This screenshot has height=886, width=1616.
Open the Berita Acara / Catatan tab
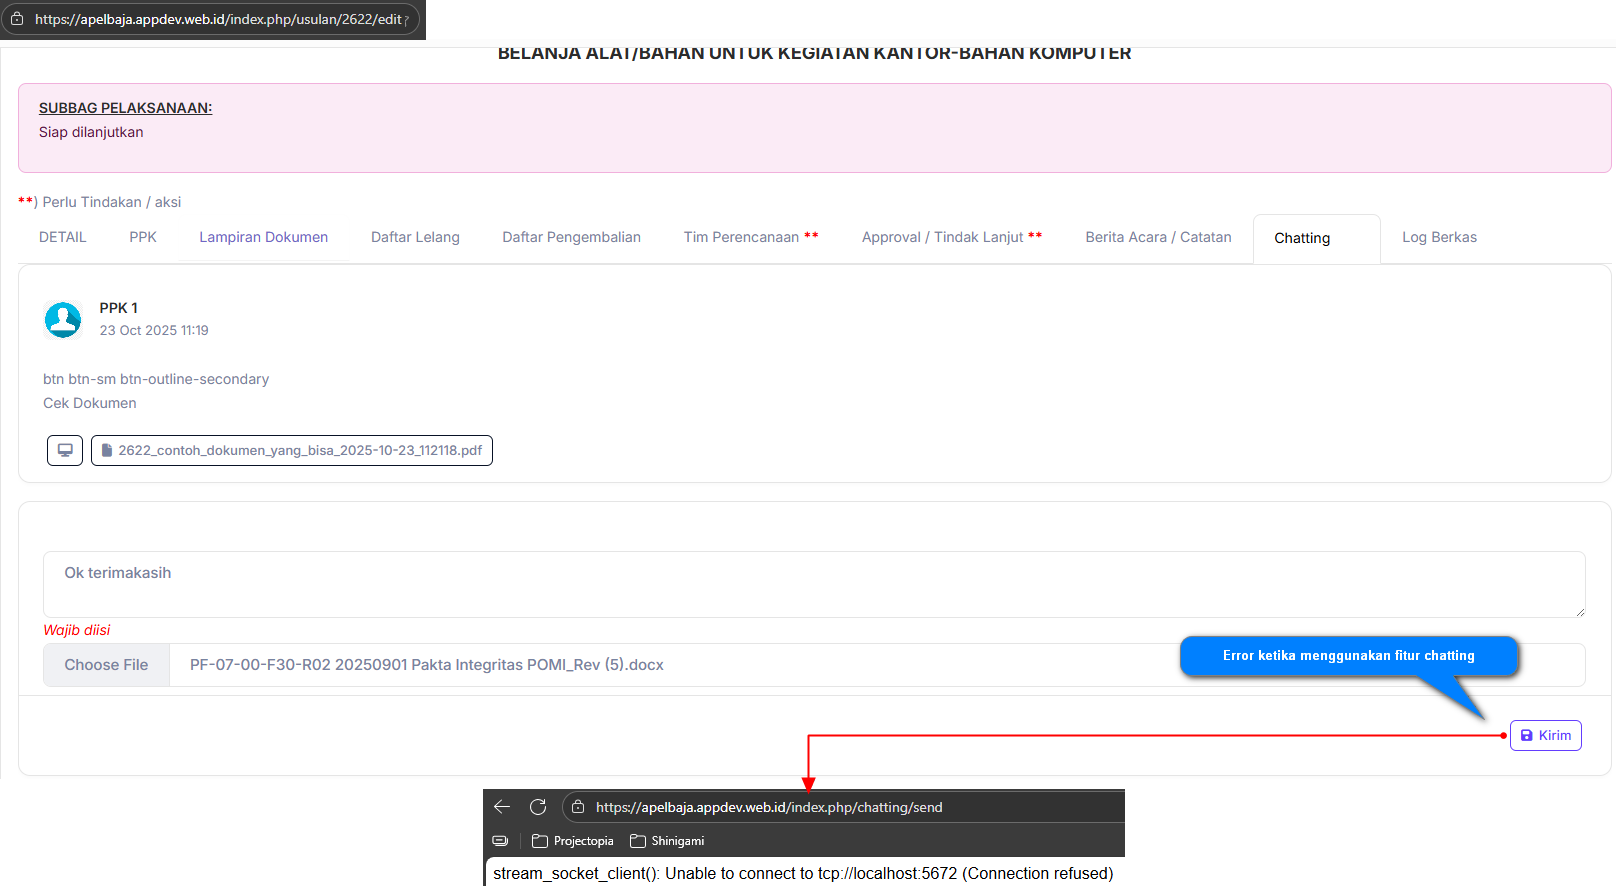click(x=1158, y=237)
